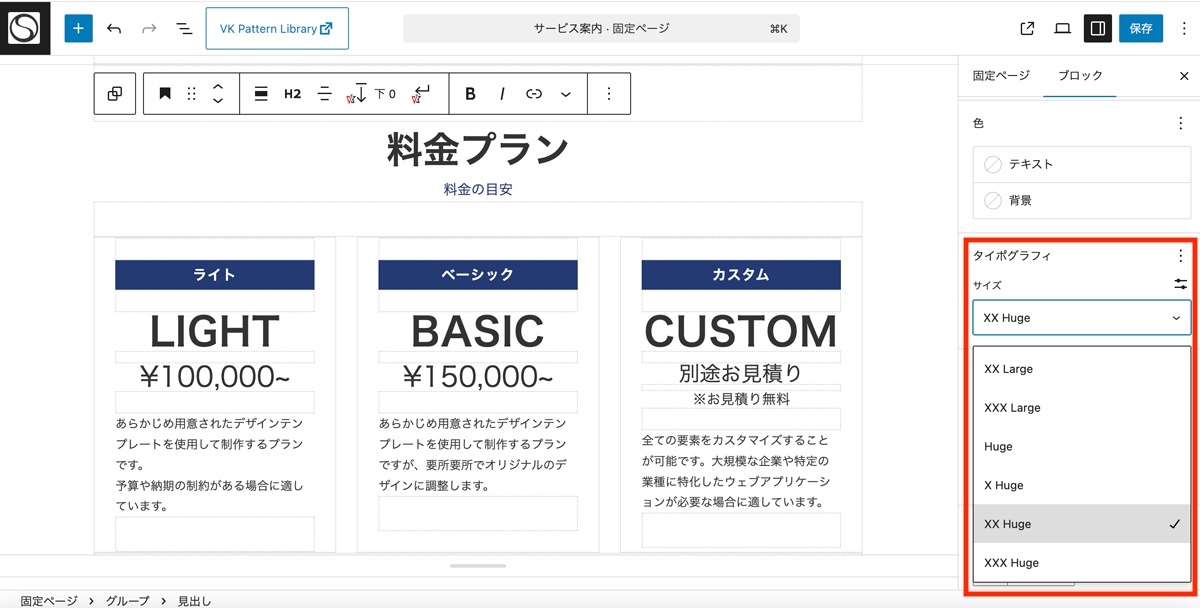The image size is (1200, 608).
Task: Select Huge font size option
Action: [x=1083, y=447]
